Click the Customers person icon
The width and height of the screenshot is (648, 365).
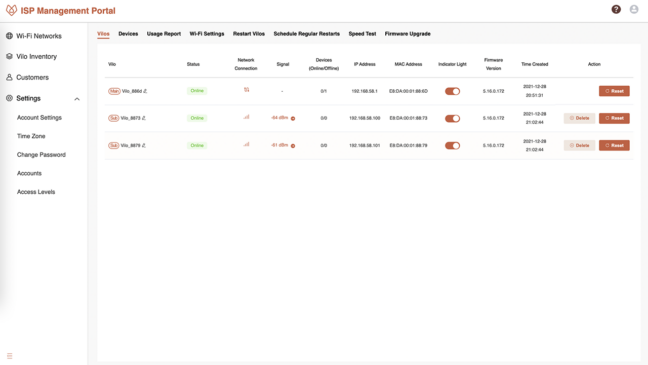[9, 77]
